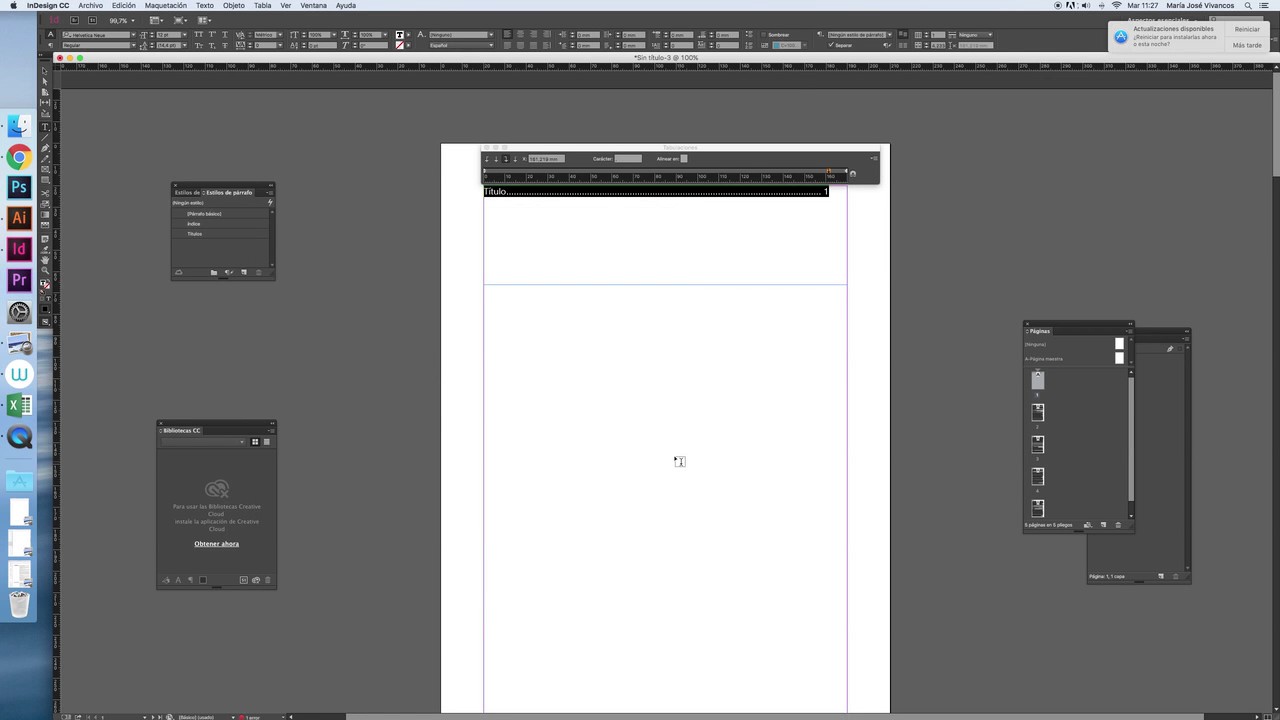Click the new style group folder icon
This screenshot has width=1280, height=720.
(214, 272)
